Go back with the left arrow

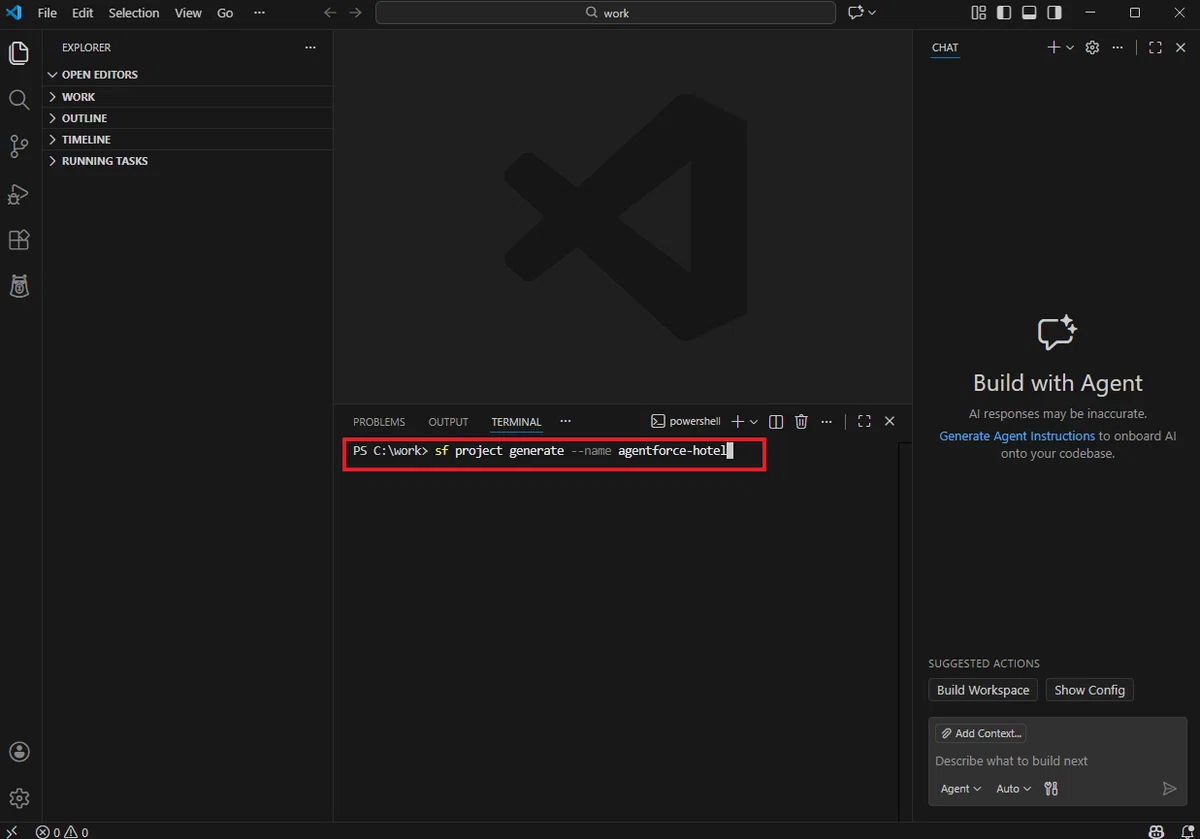pos(331,13)
